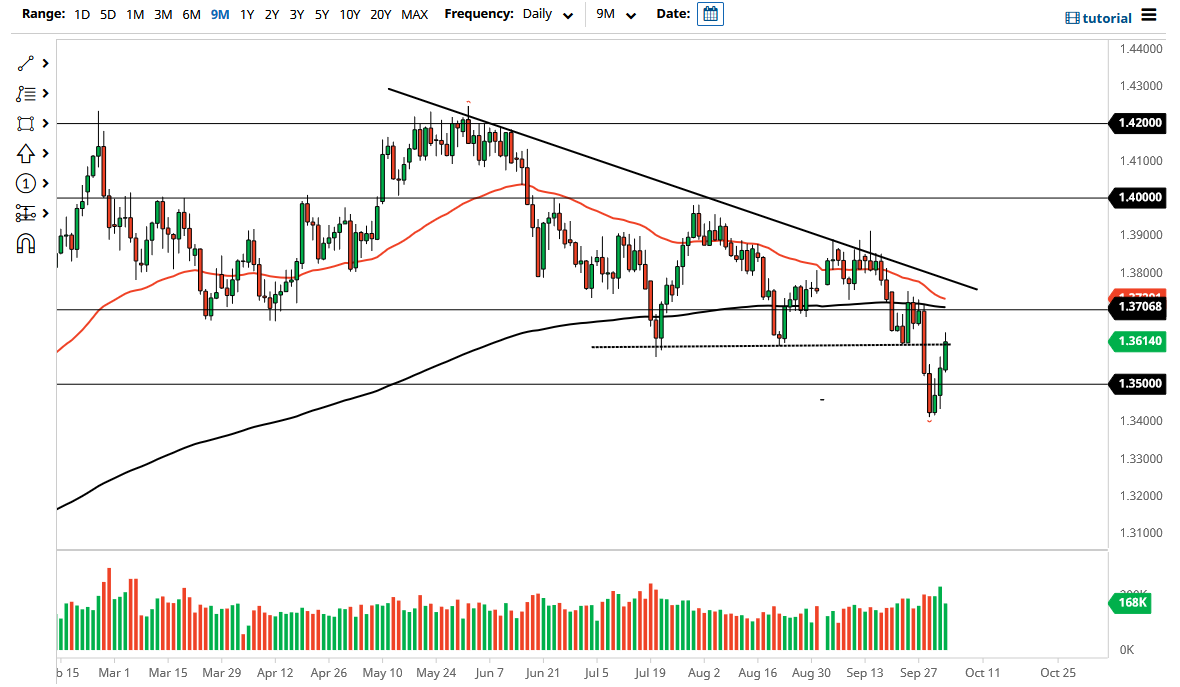Select the circled number label tool
Viewport: 1180px width, 687px height.
(x=26, y=183)
